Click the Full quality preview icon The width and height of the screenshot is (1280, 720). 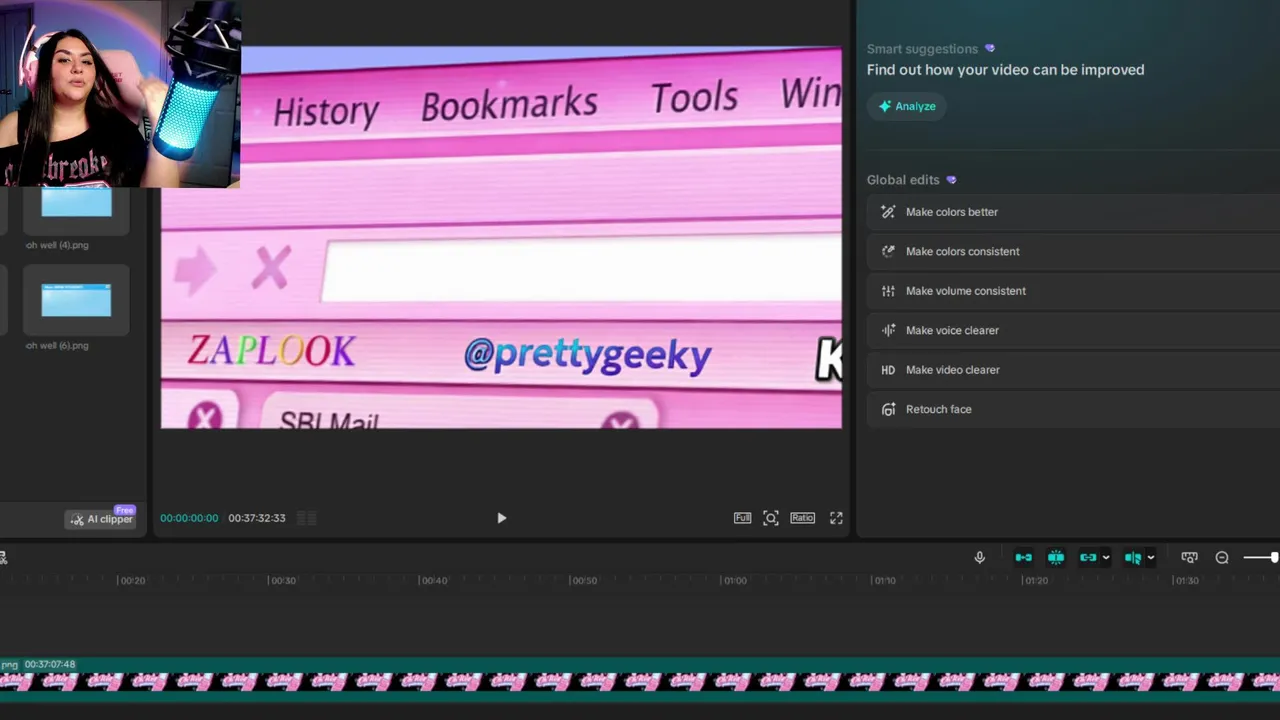pyautogui.click(x=742, y=518)
